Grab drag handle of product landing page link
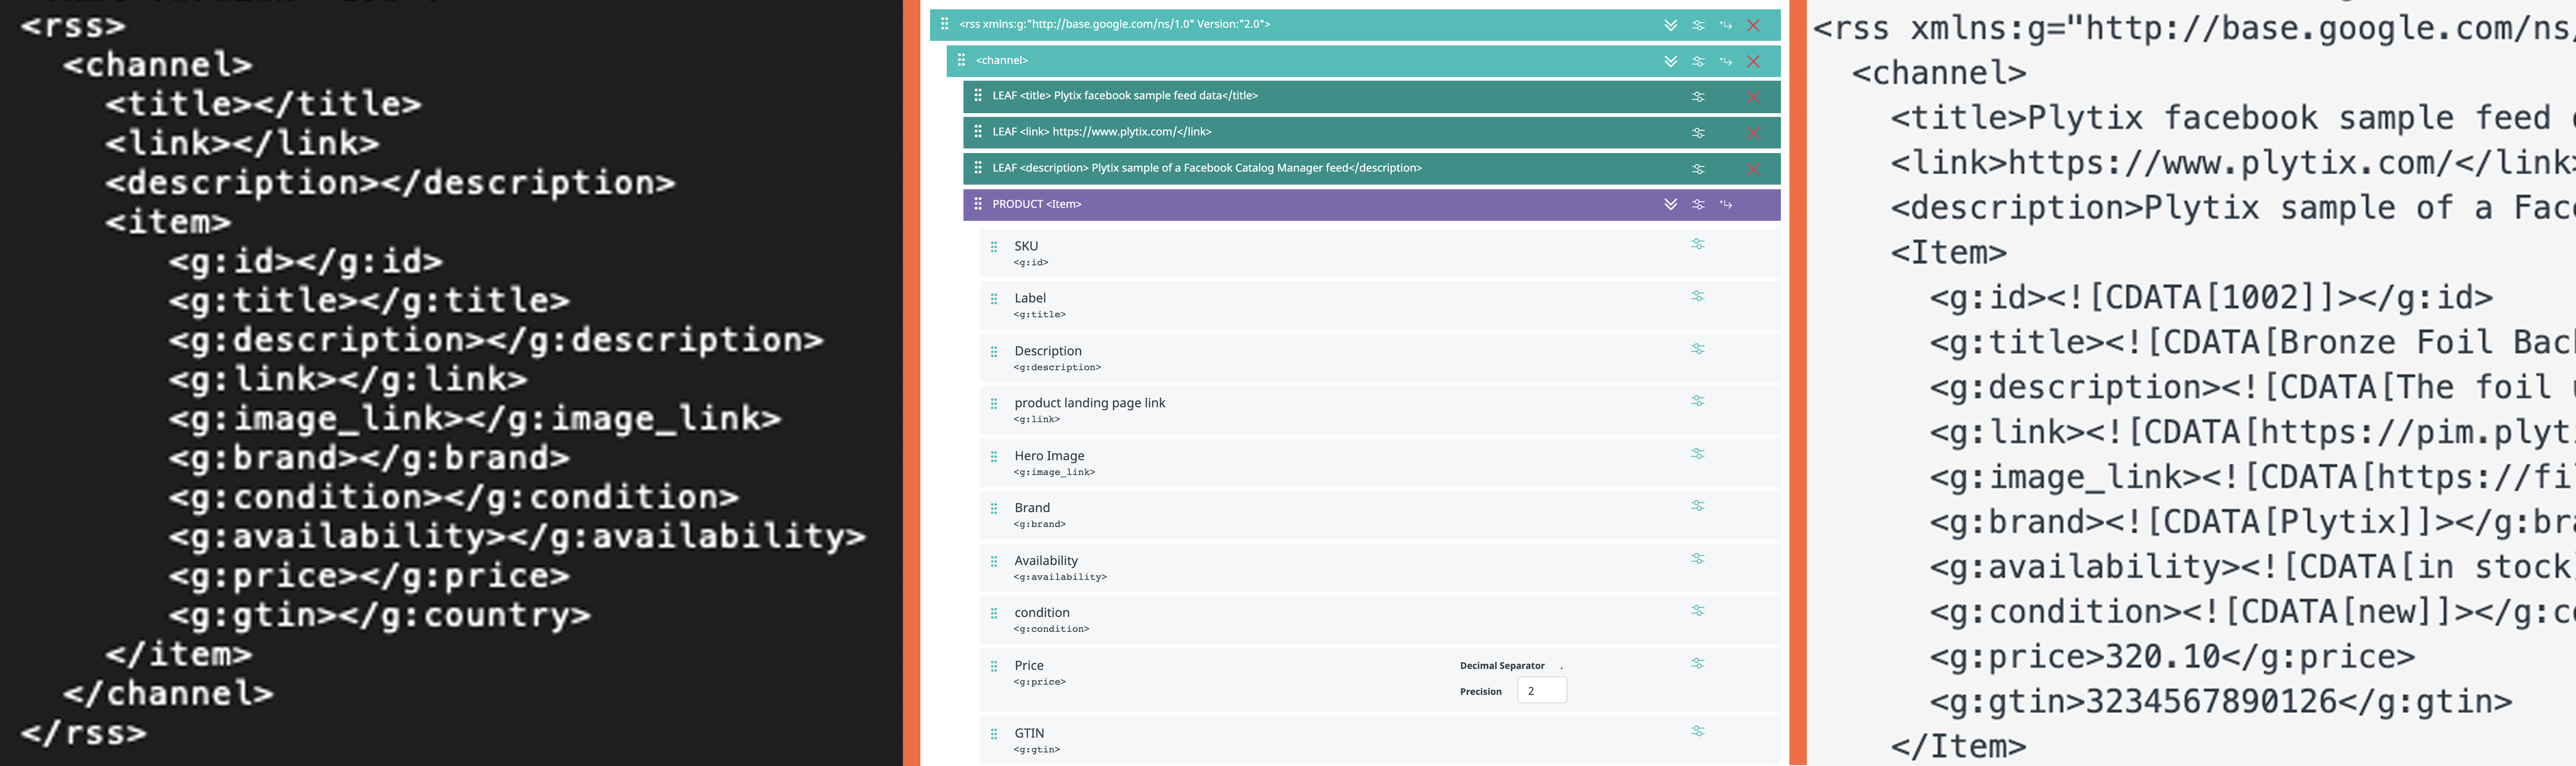Image resolution: width=2576 pixels, height=766 pixels. pyautogui.click(x=994, y=404)
